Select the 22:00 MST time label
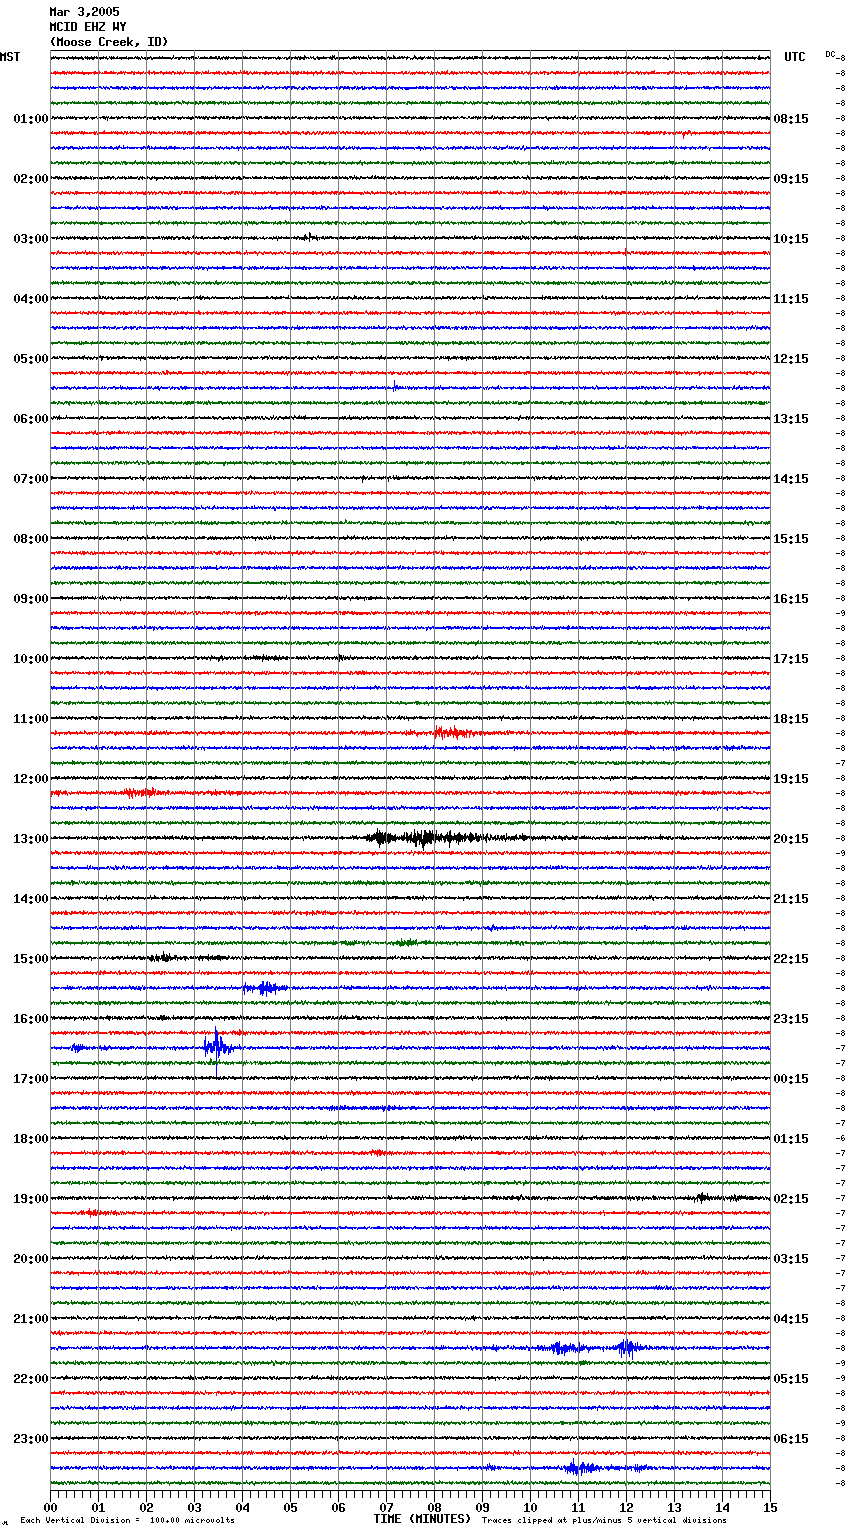The height and width of the screenshot is (1534, 850). [x=31, y=1379]
